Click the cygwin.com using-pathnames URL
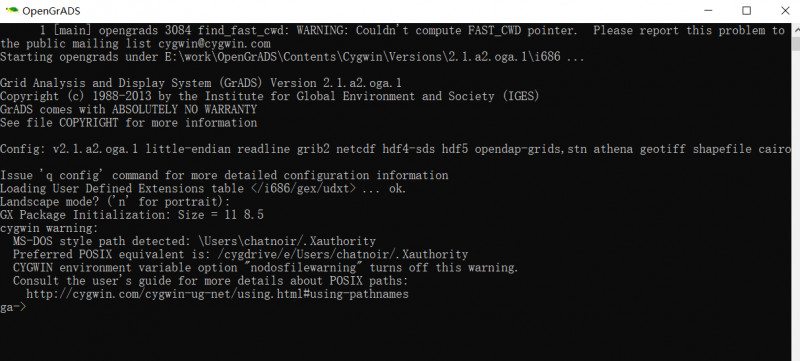The height and width of the screenshot is (361, 800). point(217,294)
